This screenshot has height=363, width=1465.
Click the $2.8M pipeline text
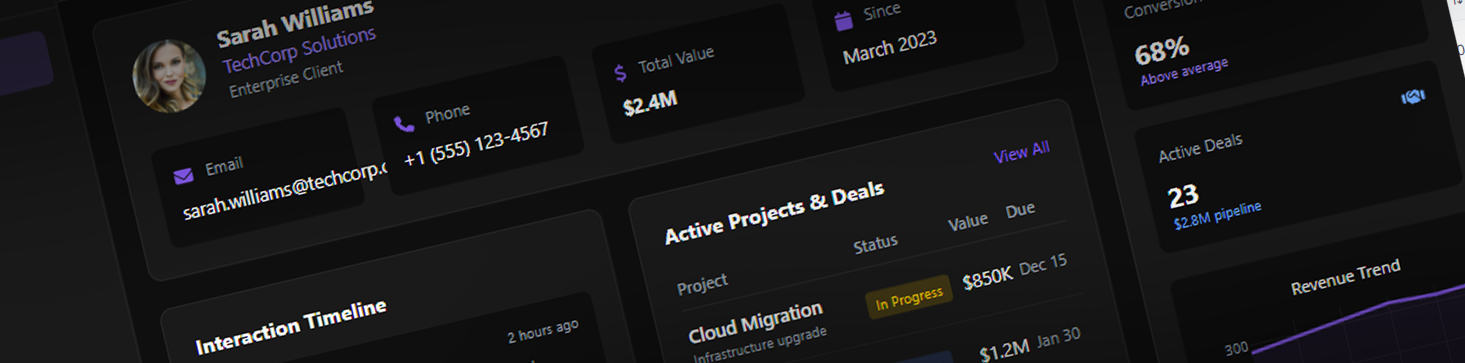(x=1217, y=214)
